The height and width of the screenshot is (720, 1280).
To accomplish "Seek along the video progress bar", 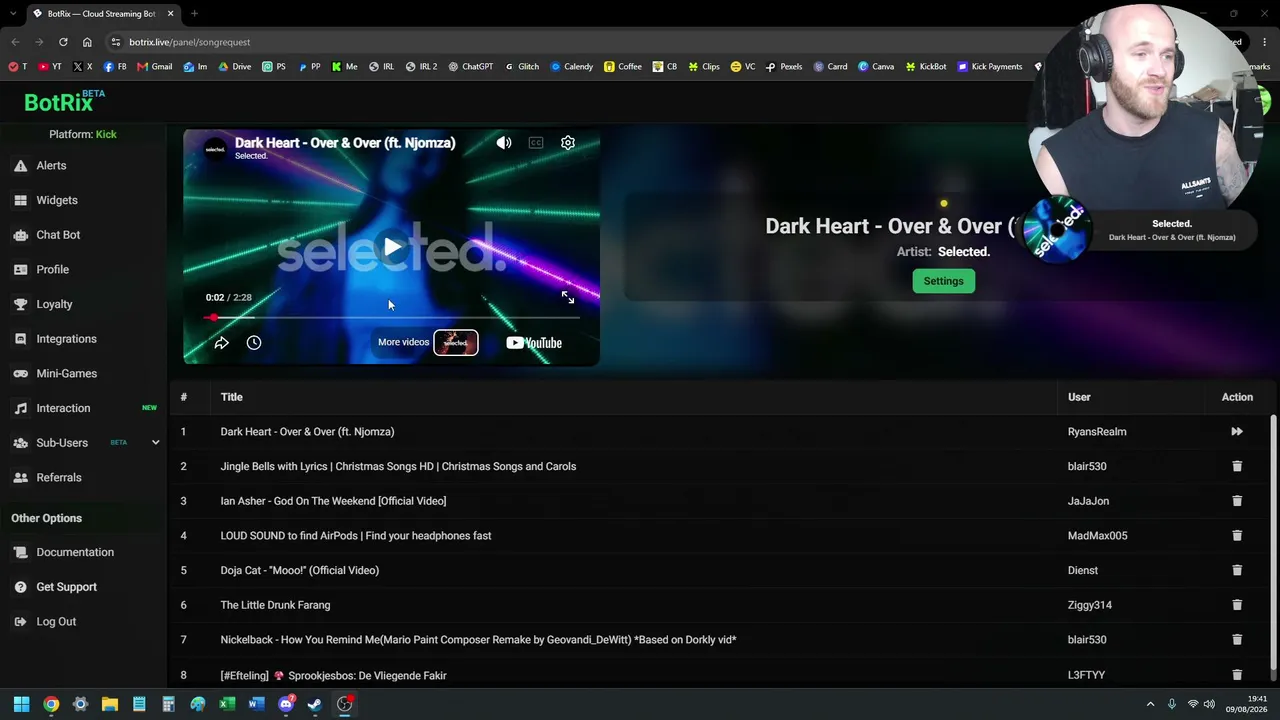I will click(391, 318).
